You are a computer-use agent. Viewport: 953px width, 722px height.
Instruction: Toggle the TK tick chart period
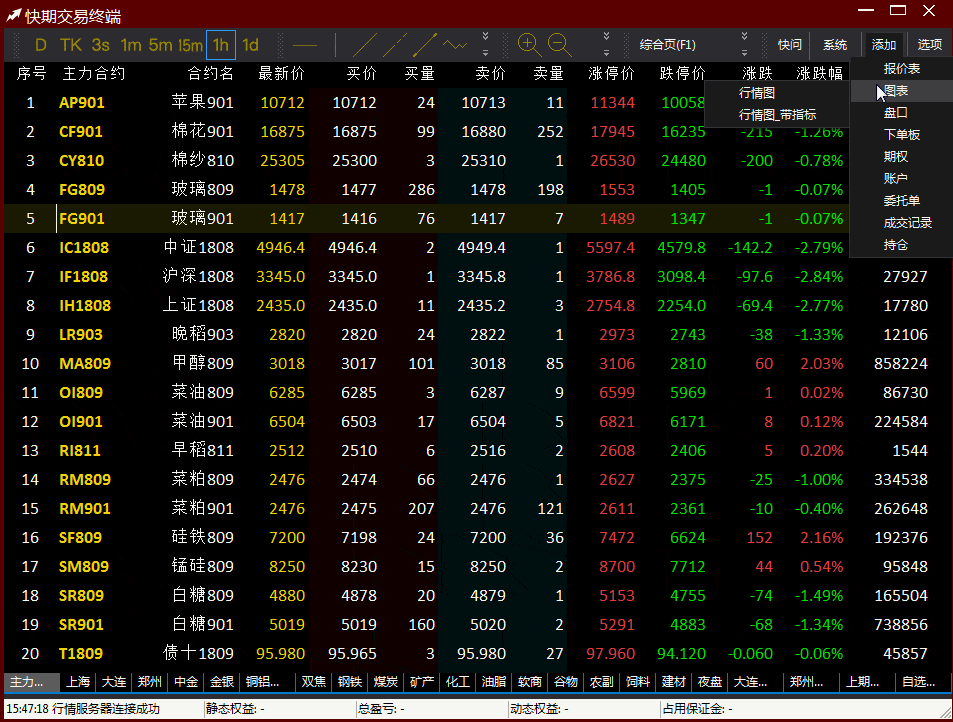(x=70, y=45)
